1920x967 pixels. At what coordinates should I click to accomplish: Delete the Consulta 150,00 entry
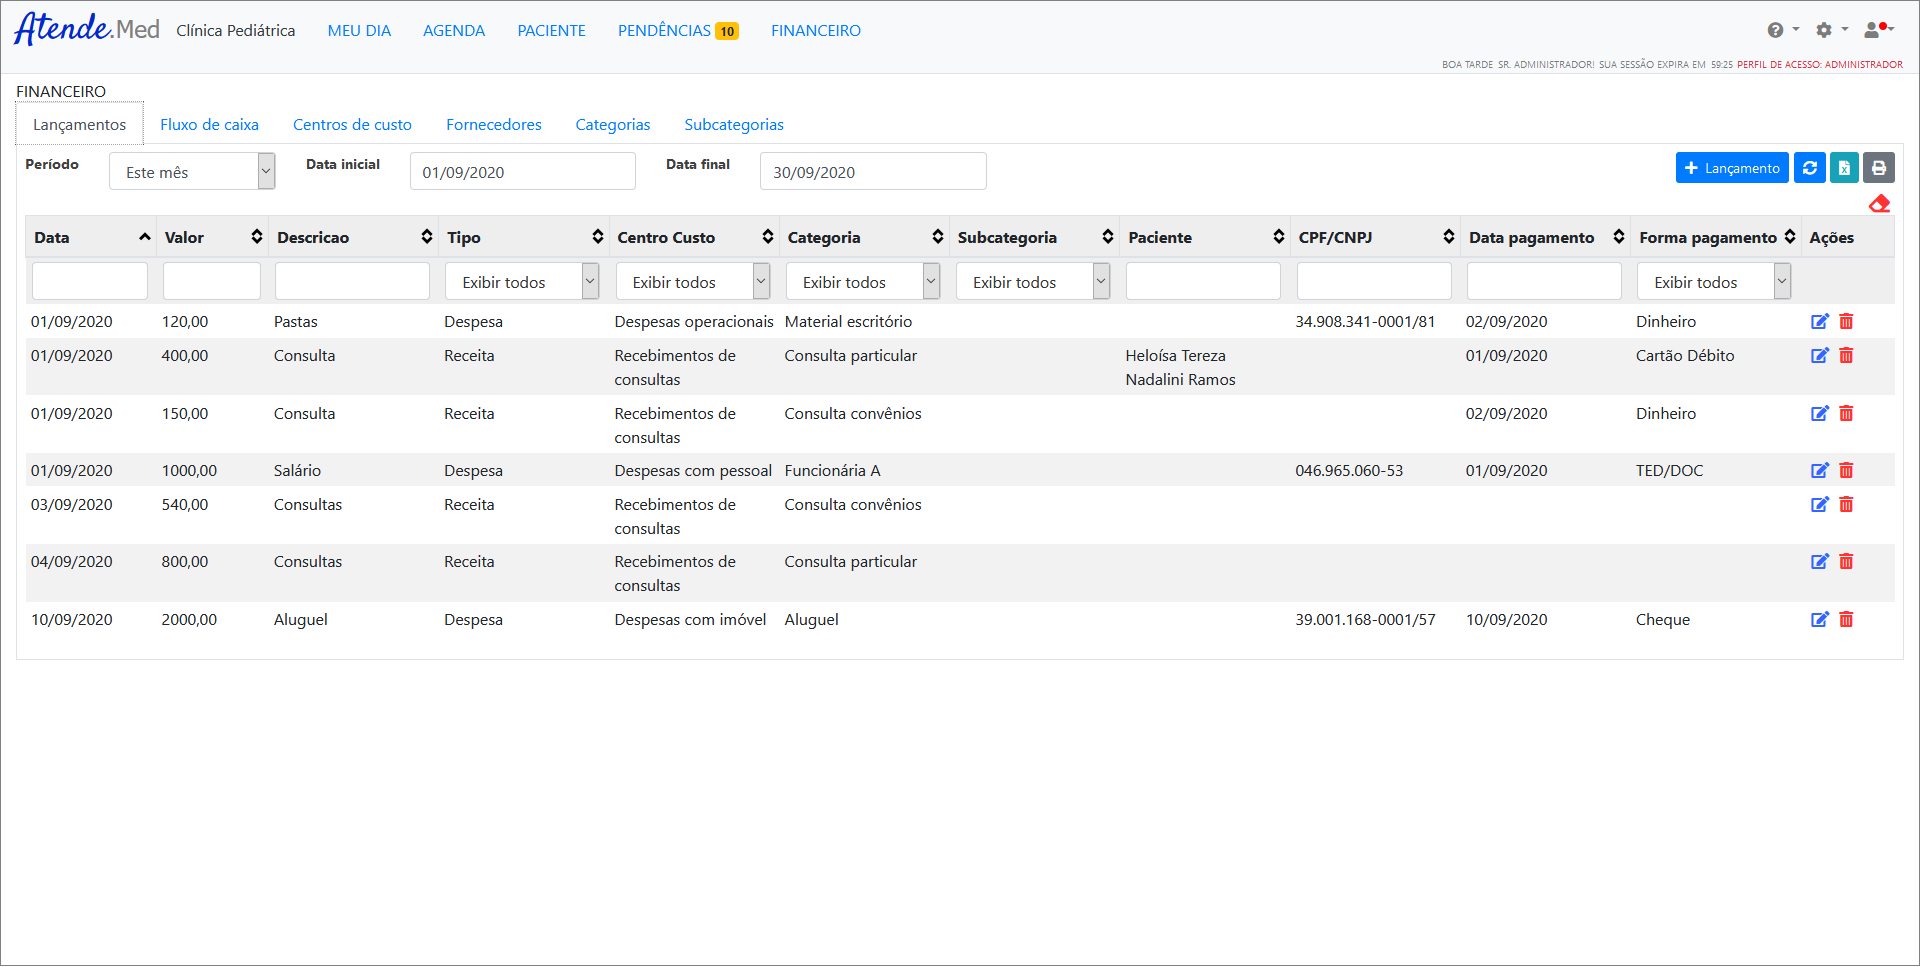point(1847,414)
